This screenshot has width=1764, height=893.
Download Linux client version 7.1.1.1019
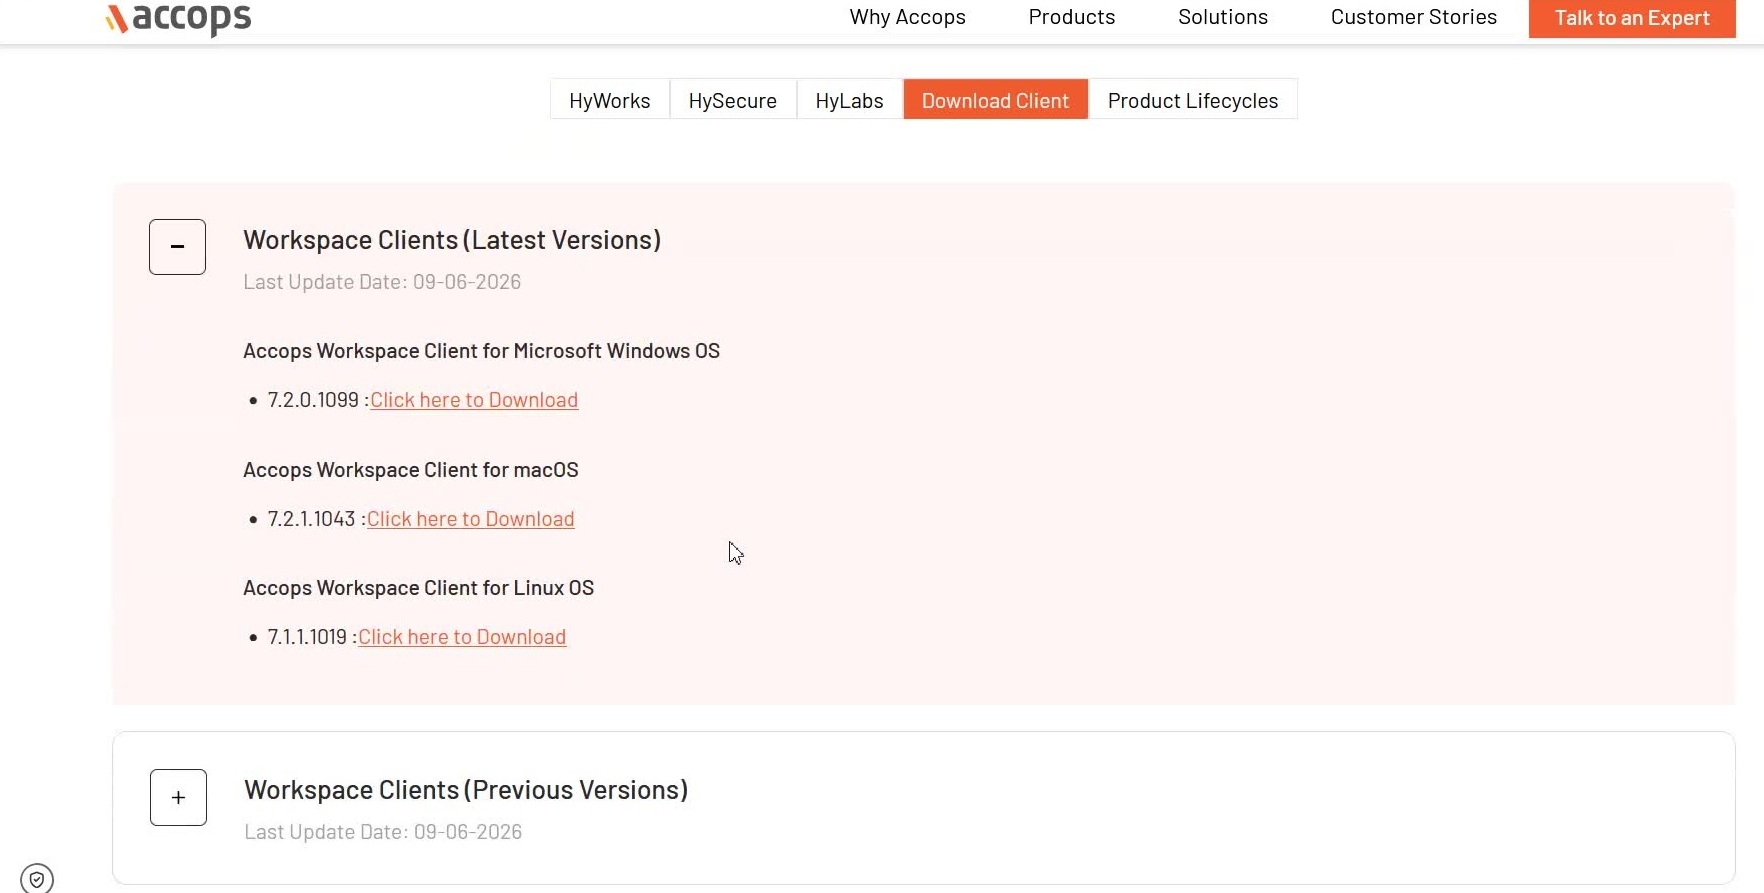462,637
